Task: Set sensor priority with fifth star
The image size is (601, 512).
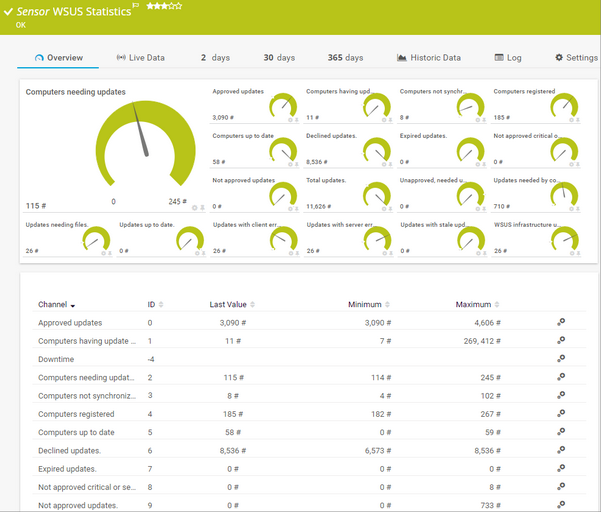Action: (x=179, y=6)
